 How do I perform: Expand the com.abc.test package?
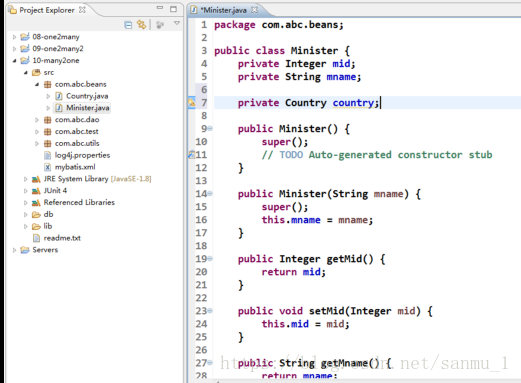37,132
